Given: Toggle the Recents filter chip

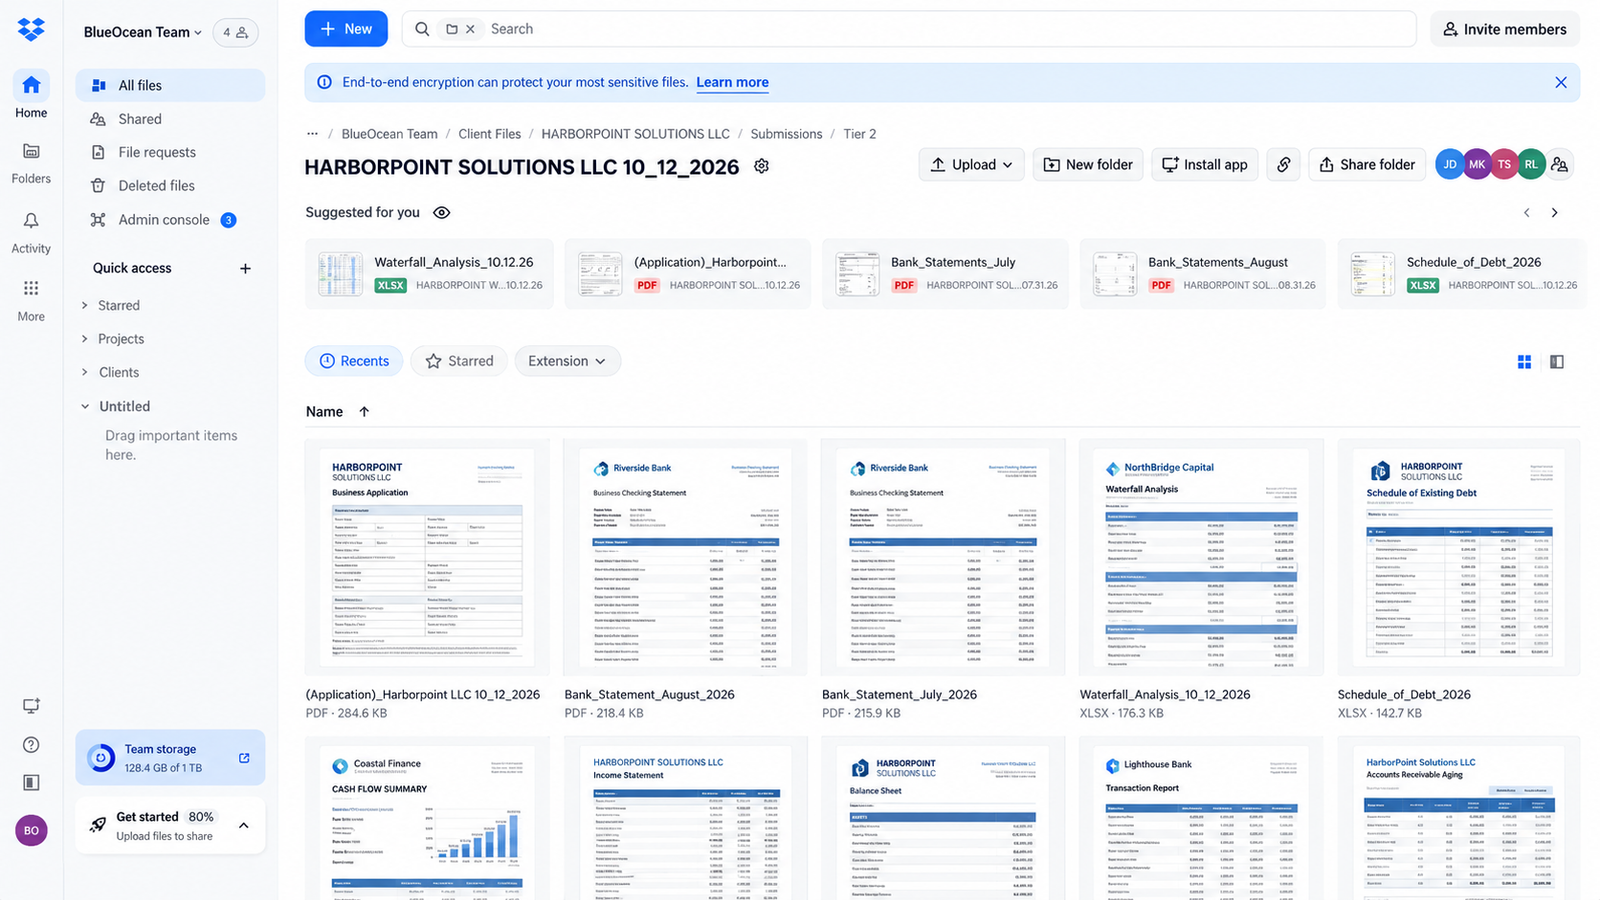Looking at the screenshot, I should coord(354,361).
